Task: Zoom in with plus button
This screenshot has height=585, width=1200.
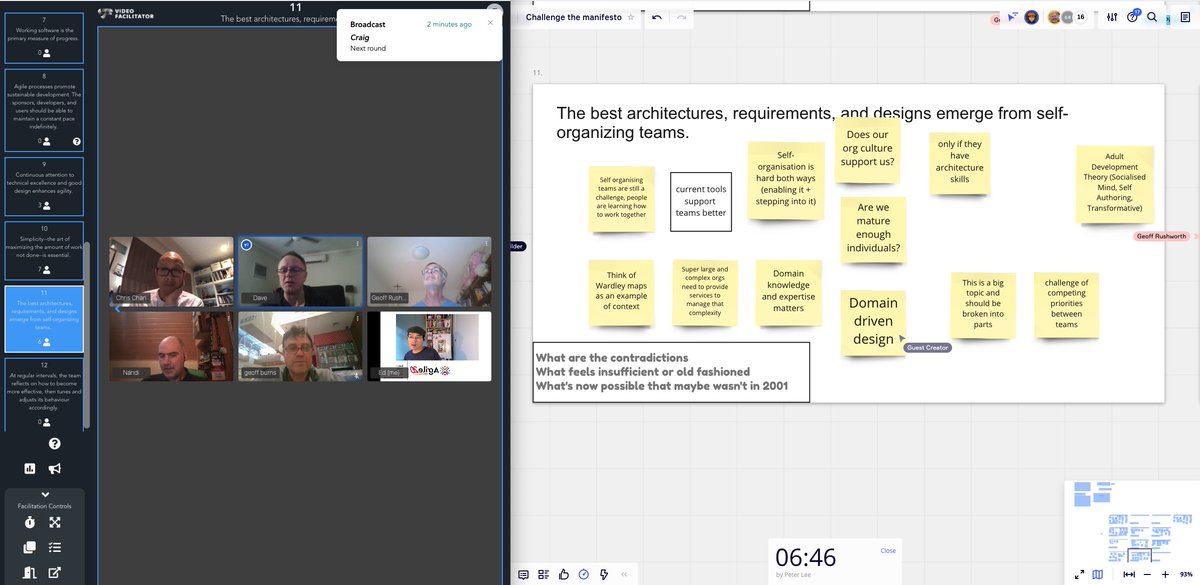Action: point(1165,574)
